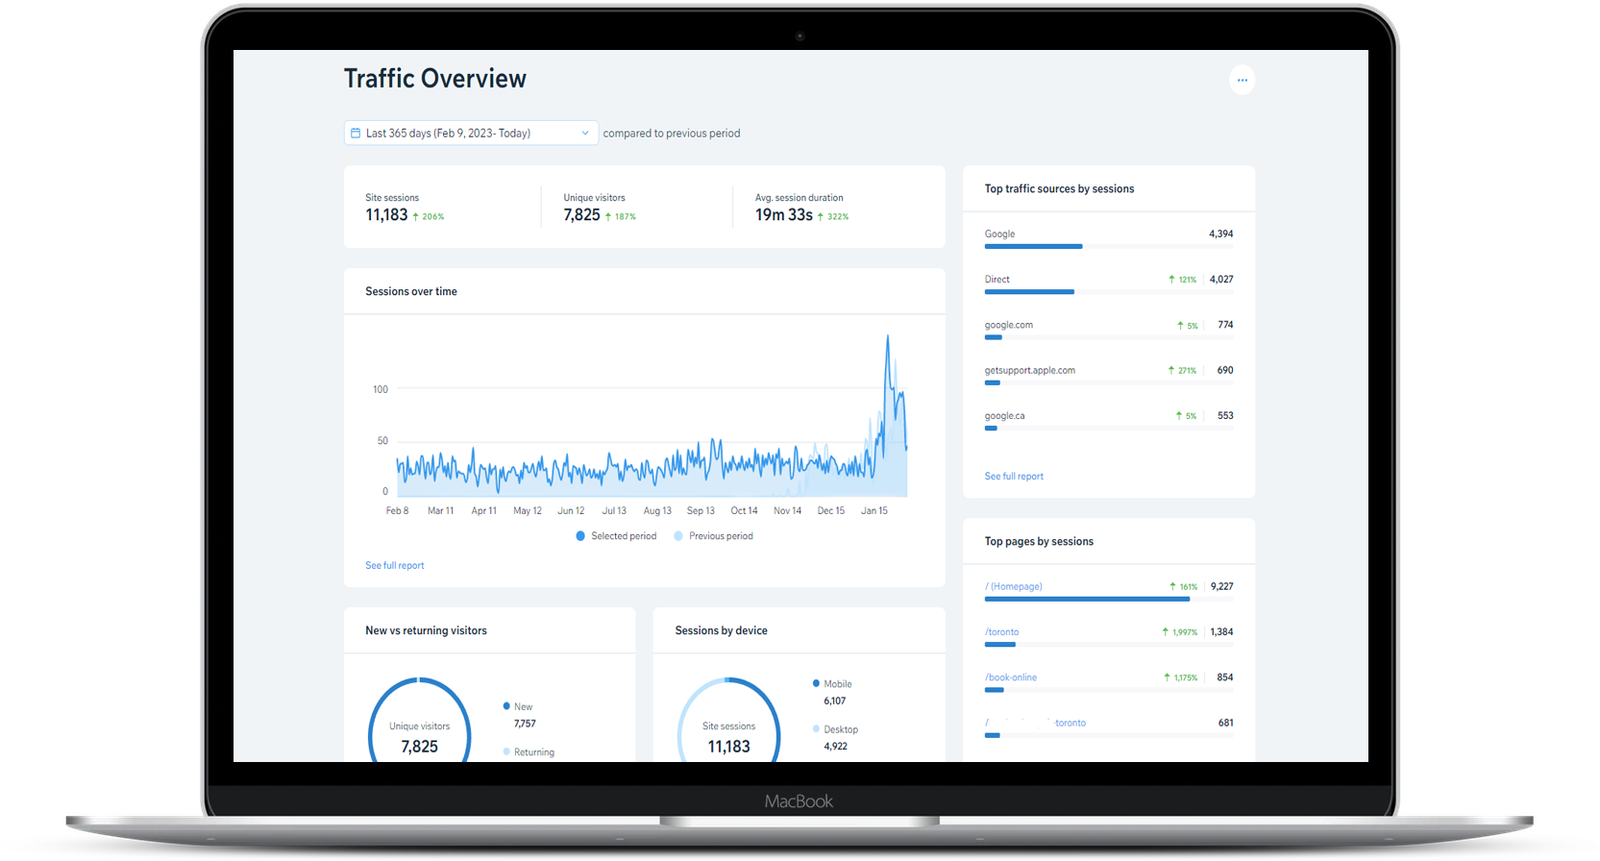Open the /toronto page link
The width and height of the screenshot is (1600, 861).
point(1001,632)
